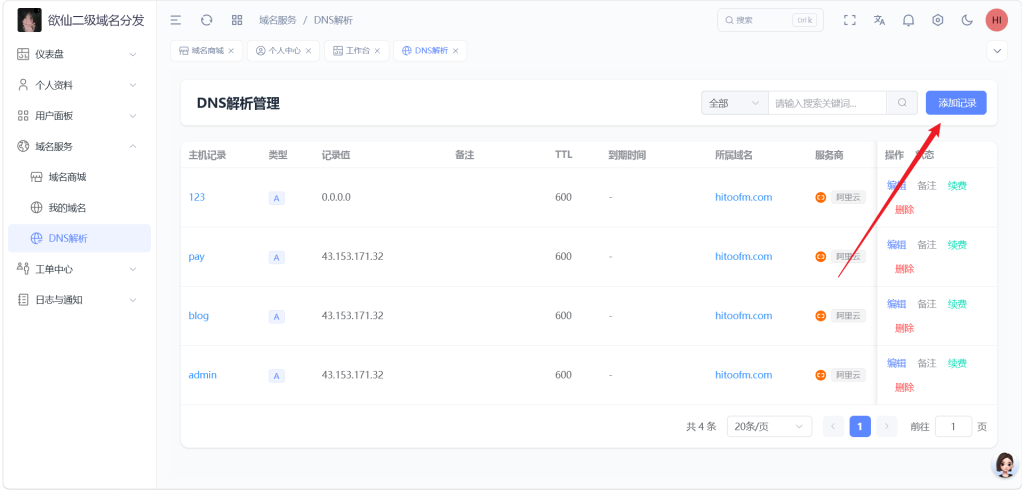
Task: Click the refresh page icon
Action: point(206,20)
